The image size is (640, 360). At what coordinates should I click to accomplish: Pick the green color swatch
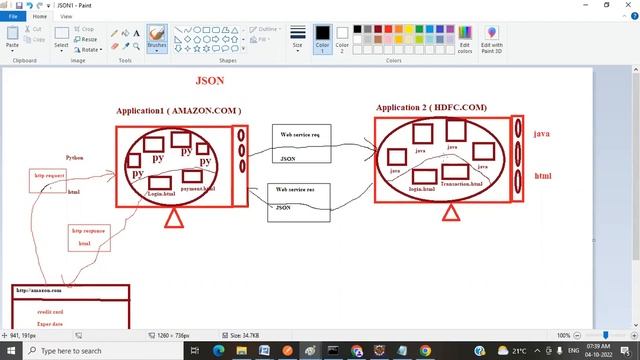pos(419,29)
